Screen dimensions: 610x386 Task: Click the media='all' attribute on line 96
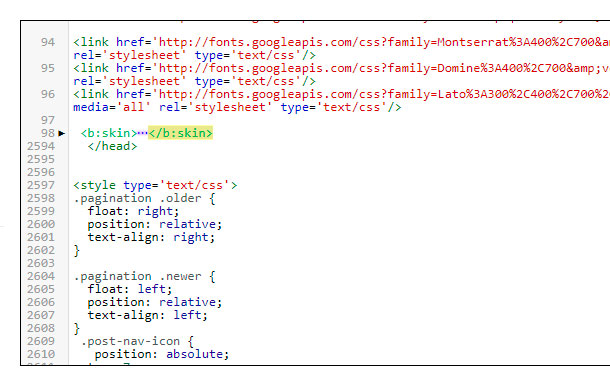coord(112,107)
